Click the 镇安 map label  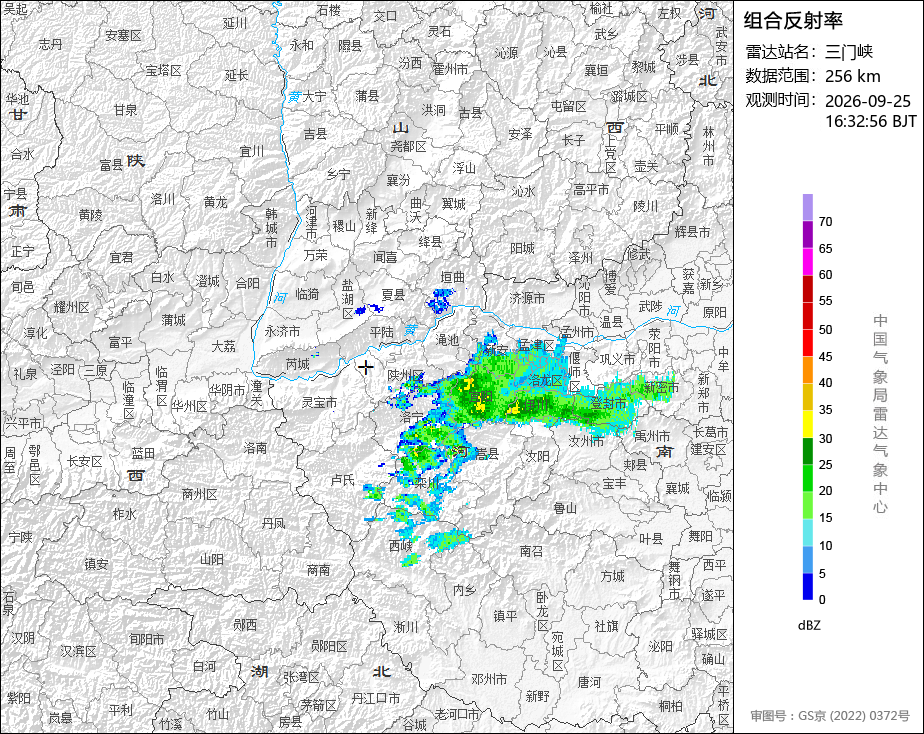(x=96, y=564)
